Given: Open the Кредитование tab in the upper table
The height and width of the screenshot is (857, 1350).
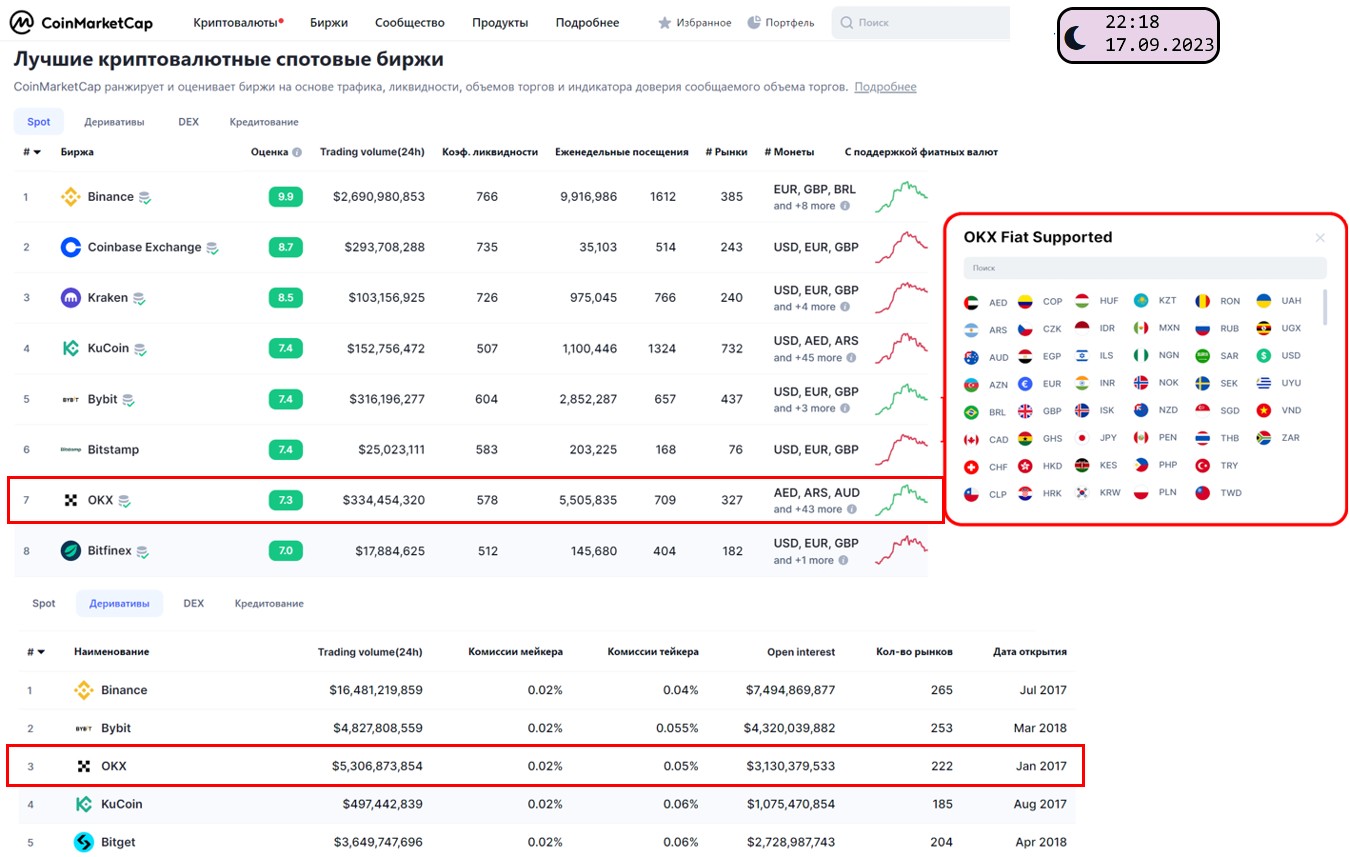Looking at the screenshot, I should [264, 122].
